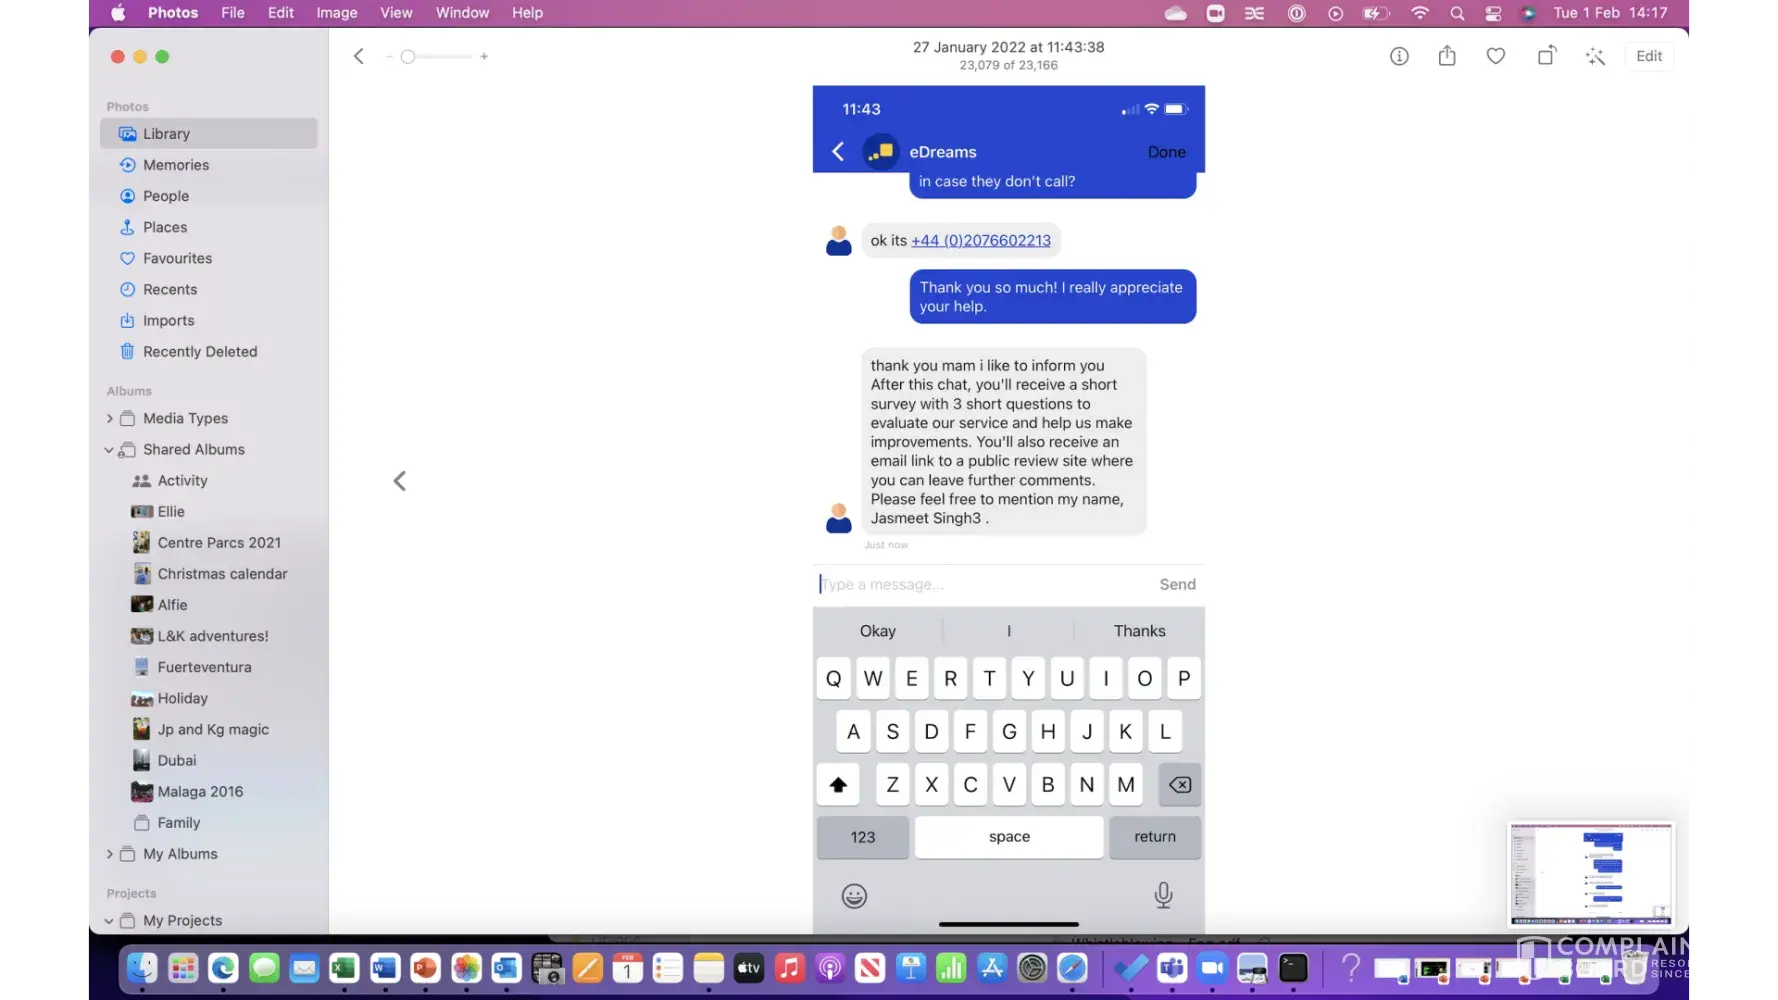Viewport: 1778px width, 1000px height.
Task: Click the Edit button in the Photos toolbar
Action: (1649, 56)
